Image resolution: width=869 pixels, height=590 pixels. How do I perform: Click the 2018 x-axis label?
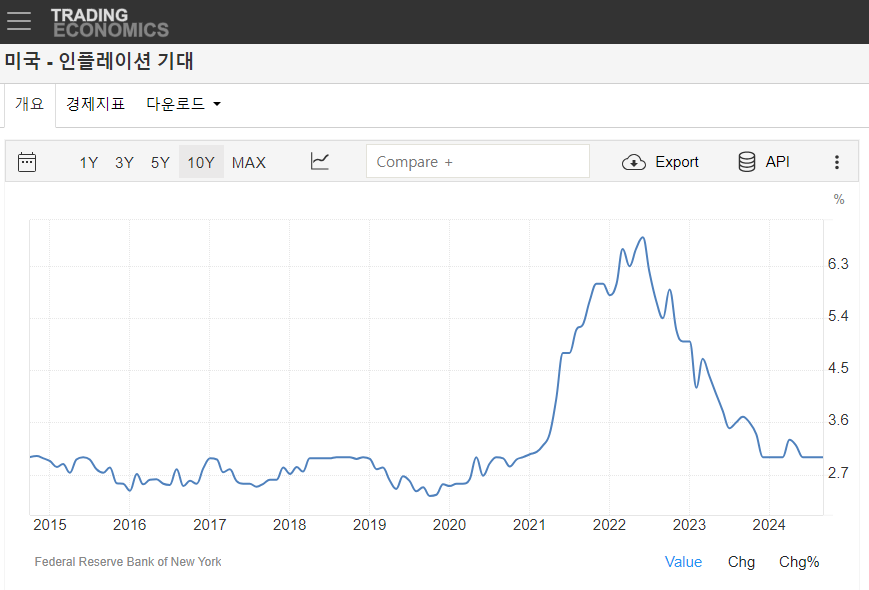point(289,525)
